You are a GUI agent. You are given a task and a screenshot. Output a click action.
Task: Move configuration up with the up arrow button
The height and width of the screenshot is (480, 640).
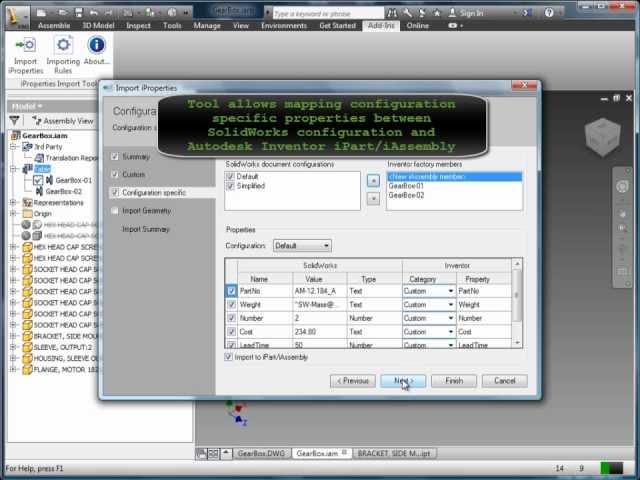click(x=373, y=180)
